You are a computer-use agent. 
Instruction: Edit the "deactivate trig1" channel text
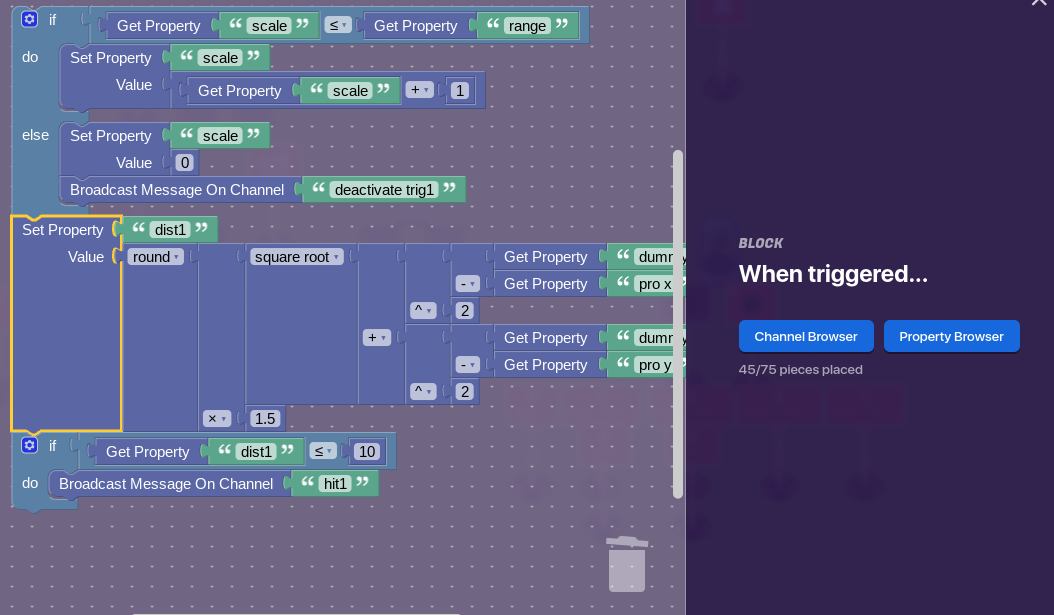pyautogui.click(x=384, y=190)
